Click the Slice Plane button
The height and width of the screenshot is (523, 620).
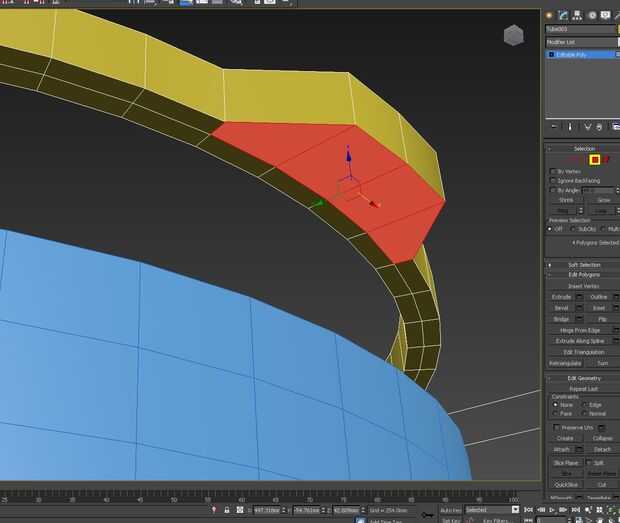(566, 463)
